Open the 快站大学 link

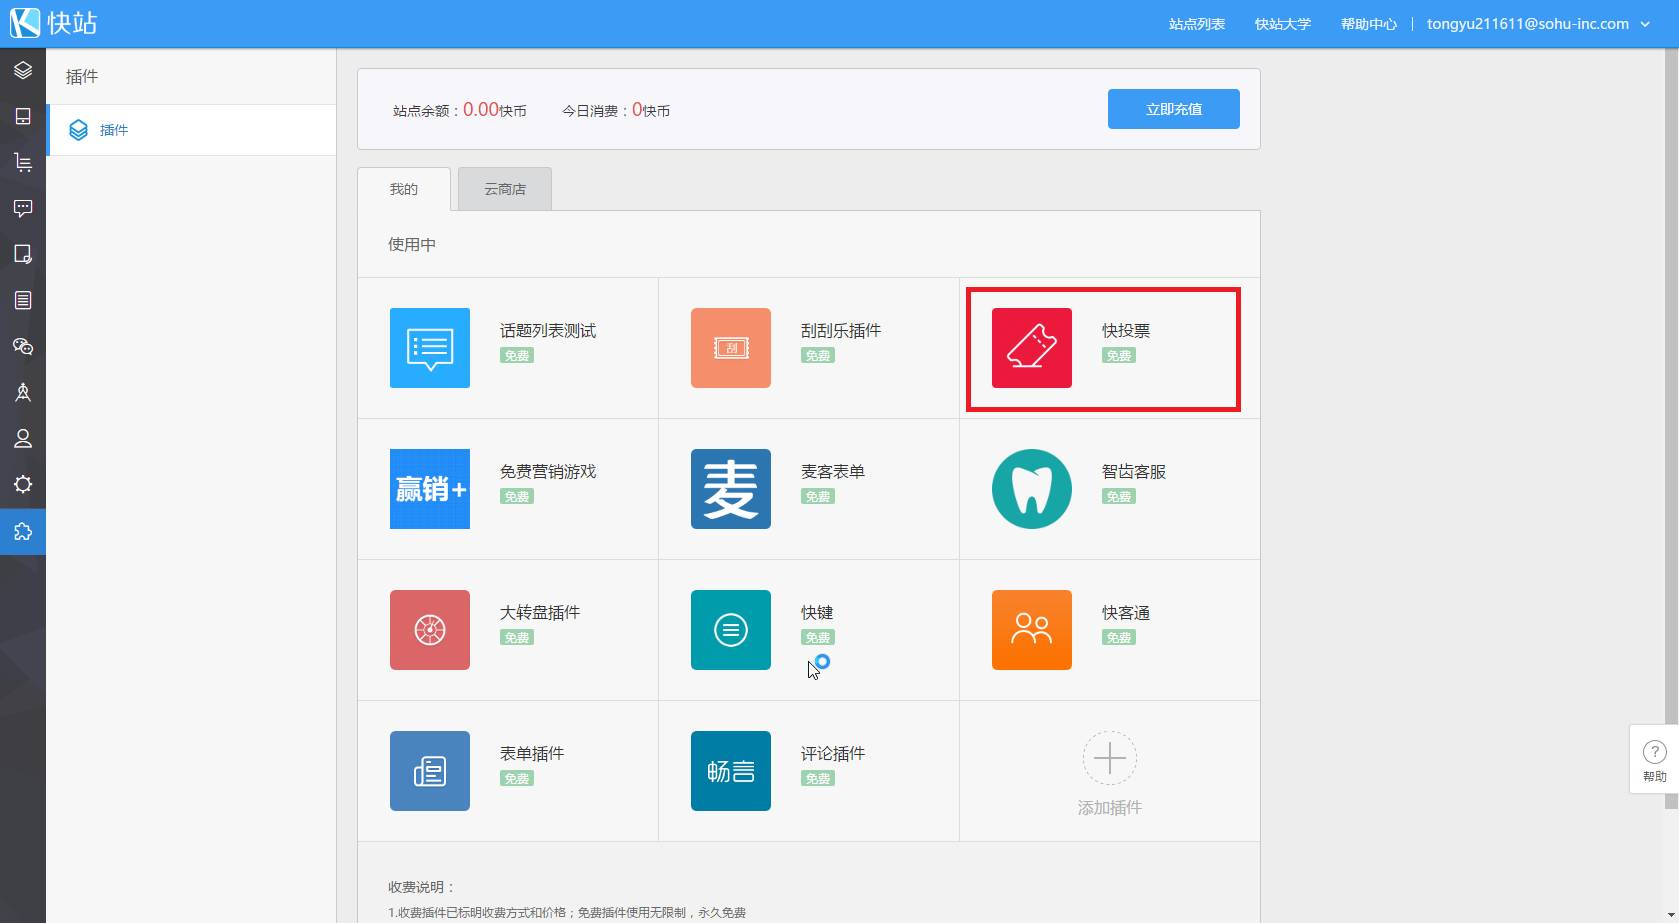pos(1283,24)
